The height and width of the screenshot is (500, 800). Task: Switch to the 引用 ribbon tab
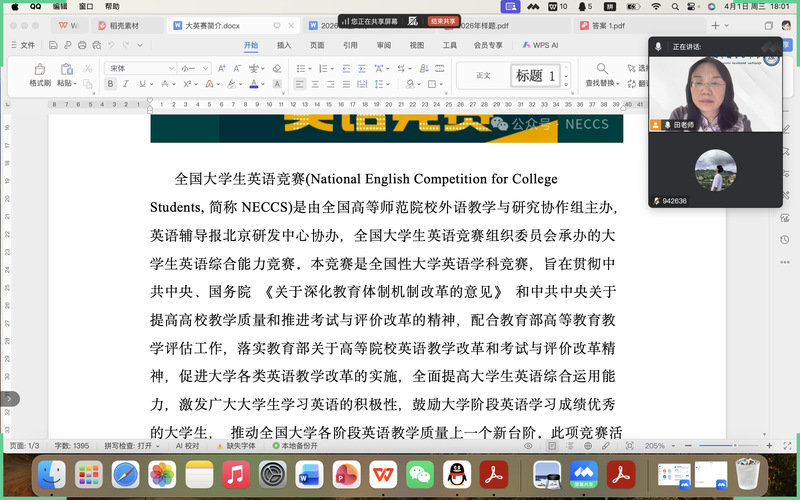pos(350,45)
